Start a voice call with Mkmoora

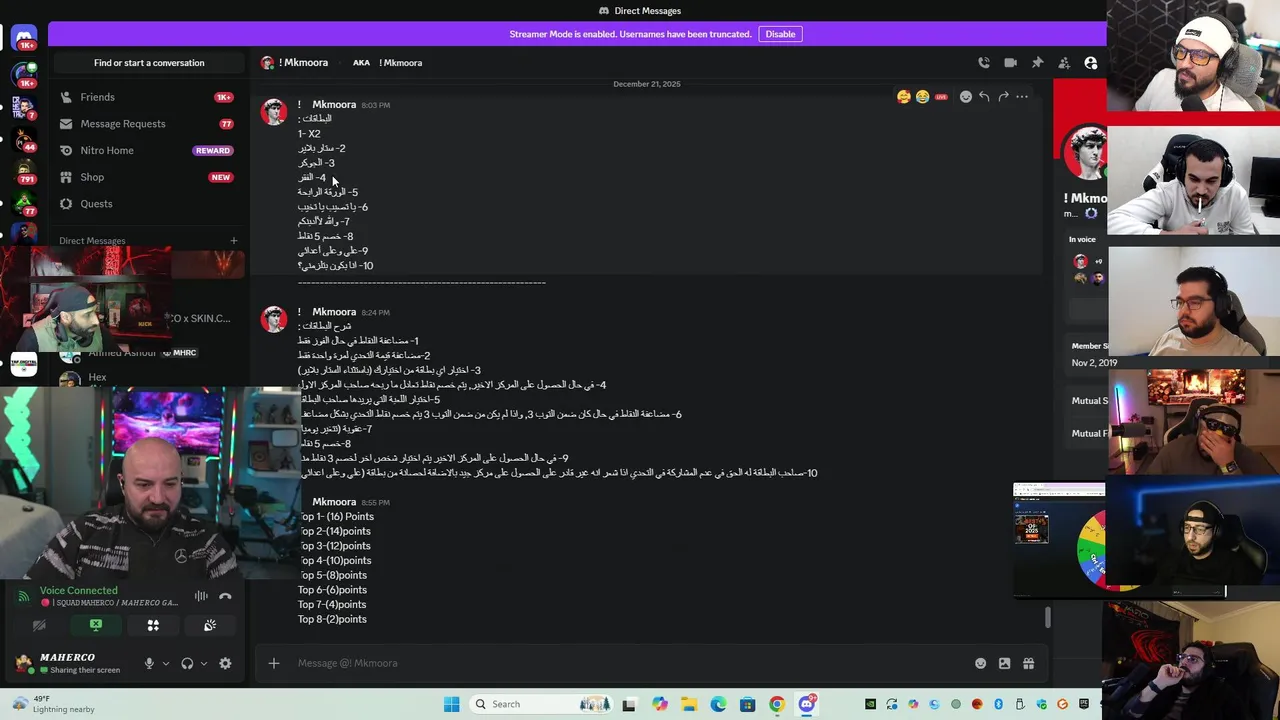click(x=984, y=63)
